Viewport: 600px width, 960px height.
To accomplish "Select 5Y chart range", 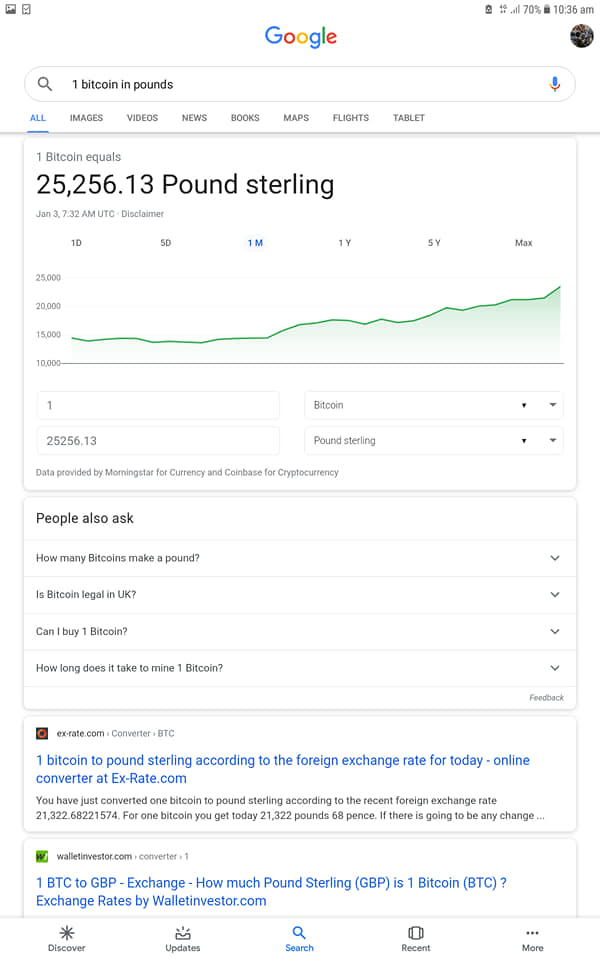I will pyautogui.click(x=434, y=243).
